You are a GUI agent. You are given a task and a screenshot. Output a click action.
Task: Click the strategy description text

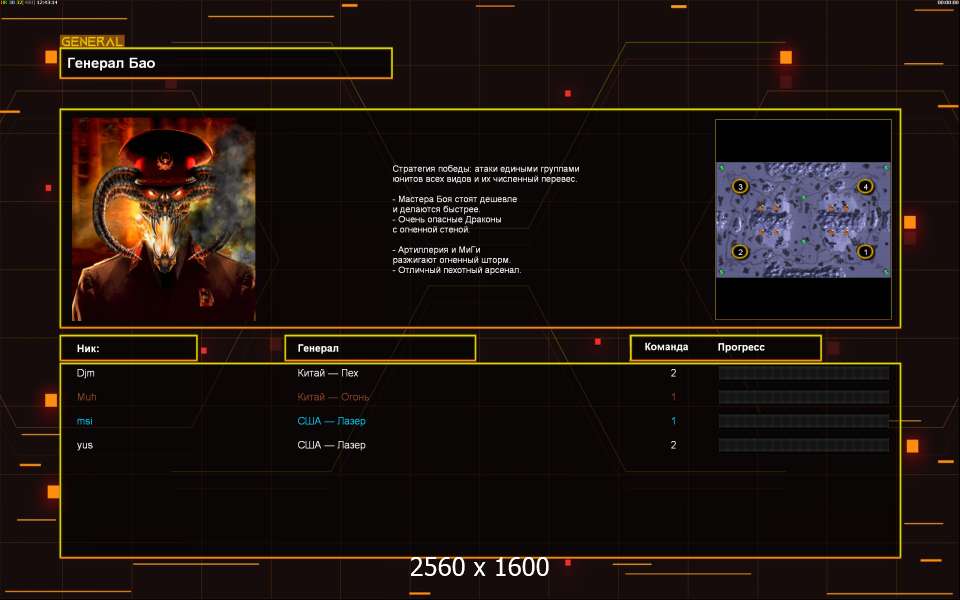(486, 219)
